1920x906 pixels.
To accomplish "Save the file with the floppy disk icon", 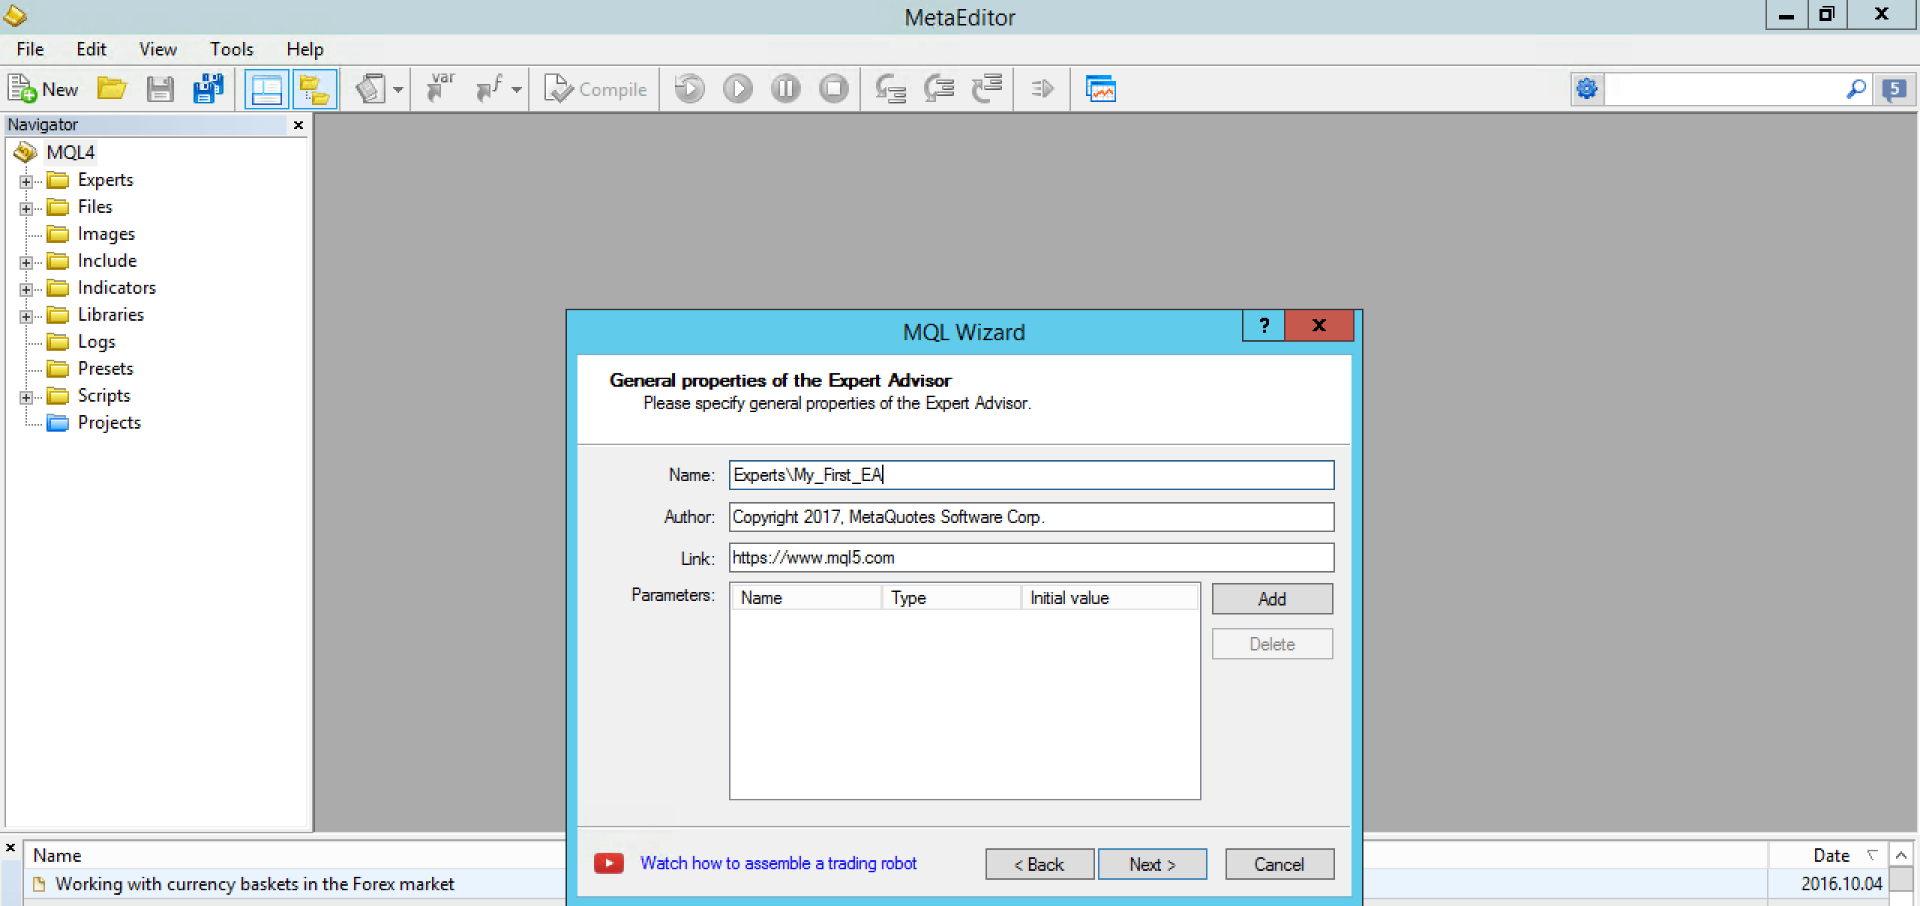I will (x=160, y=89).
